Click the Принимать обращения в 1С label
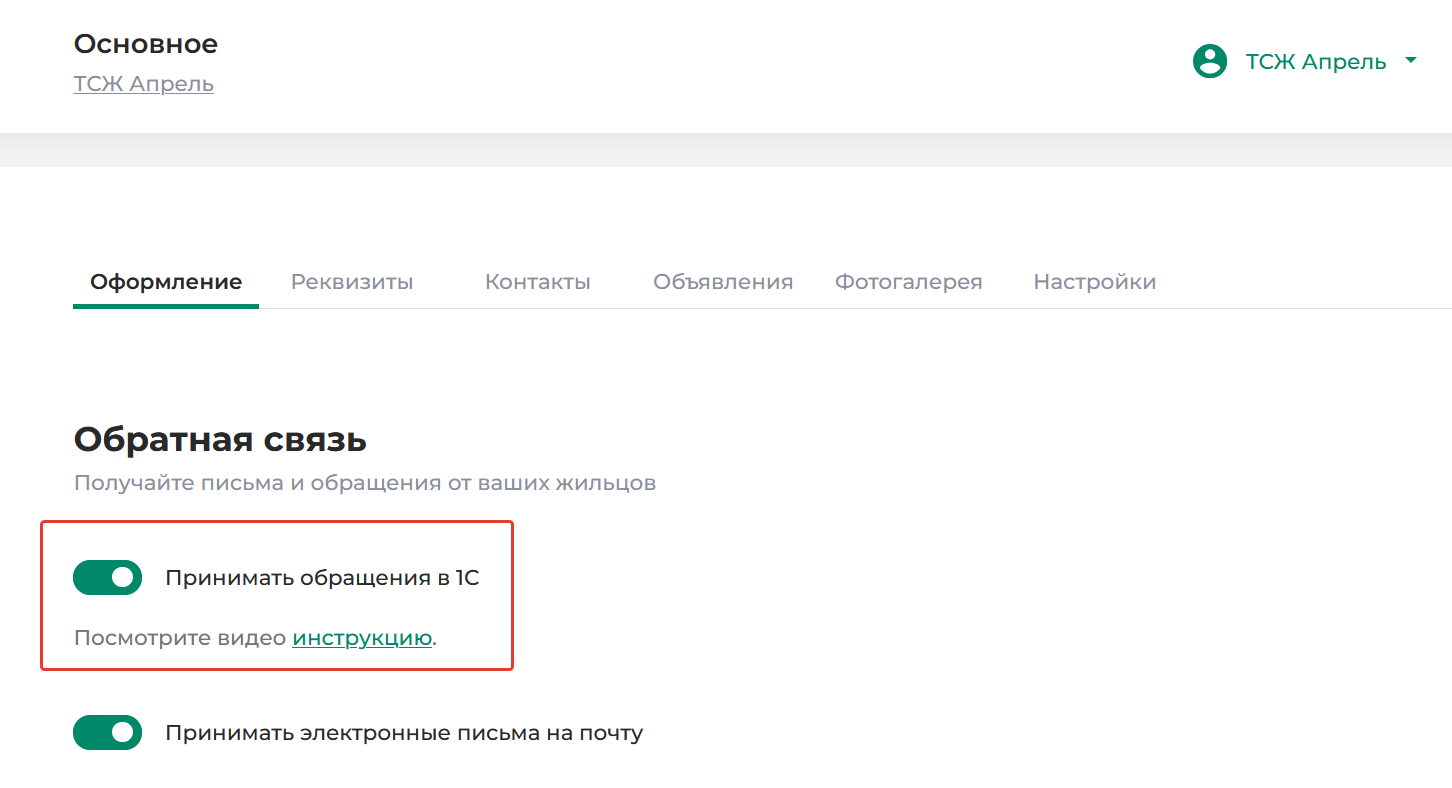 click(322, 578)
